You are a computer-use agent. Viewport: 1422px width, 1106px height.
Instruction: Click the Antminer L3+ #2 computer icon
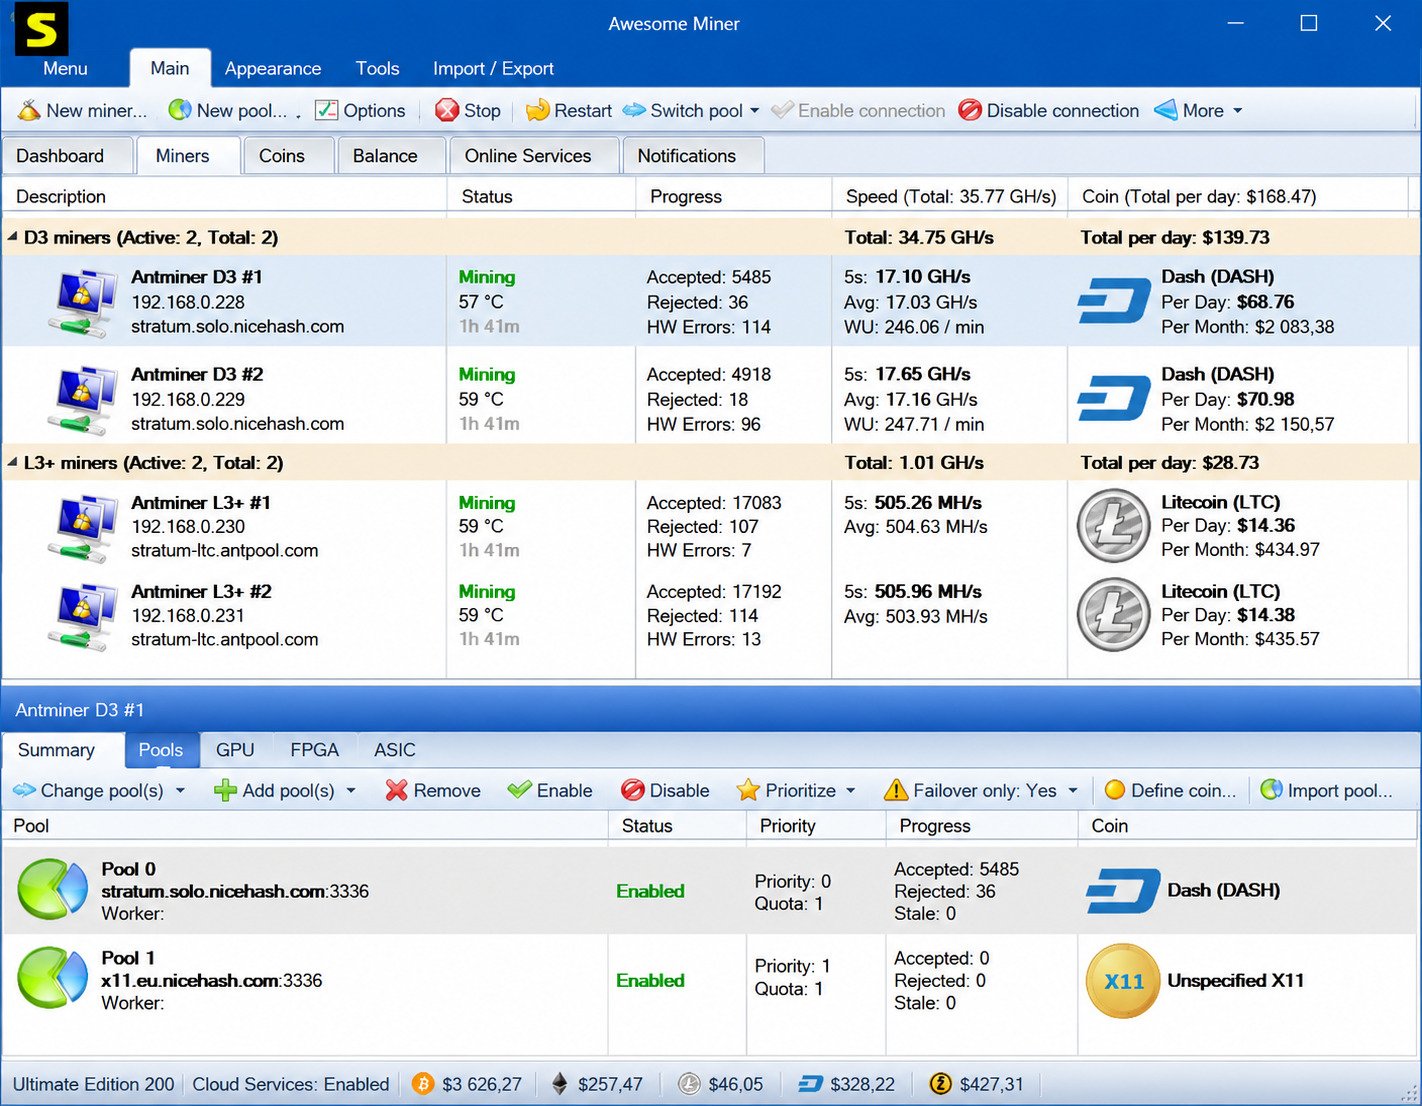(81, 616)
